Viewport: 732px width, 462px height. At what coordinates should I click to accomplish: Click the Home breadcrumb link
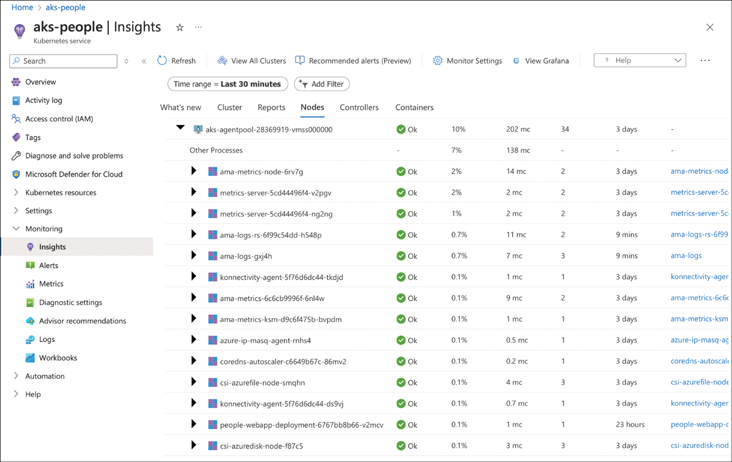pyautogui.click(x=22, y=7)
